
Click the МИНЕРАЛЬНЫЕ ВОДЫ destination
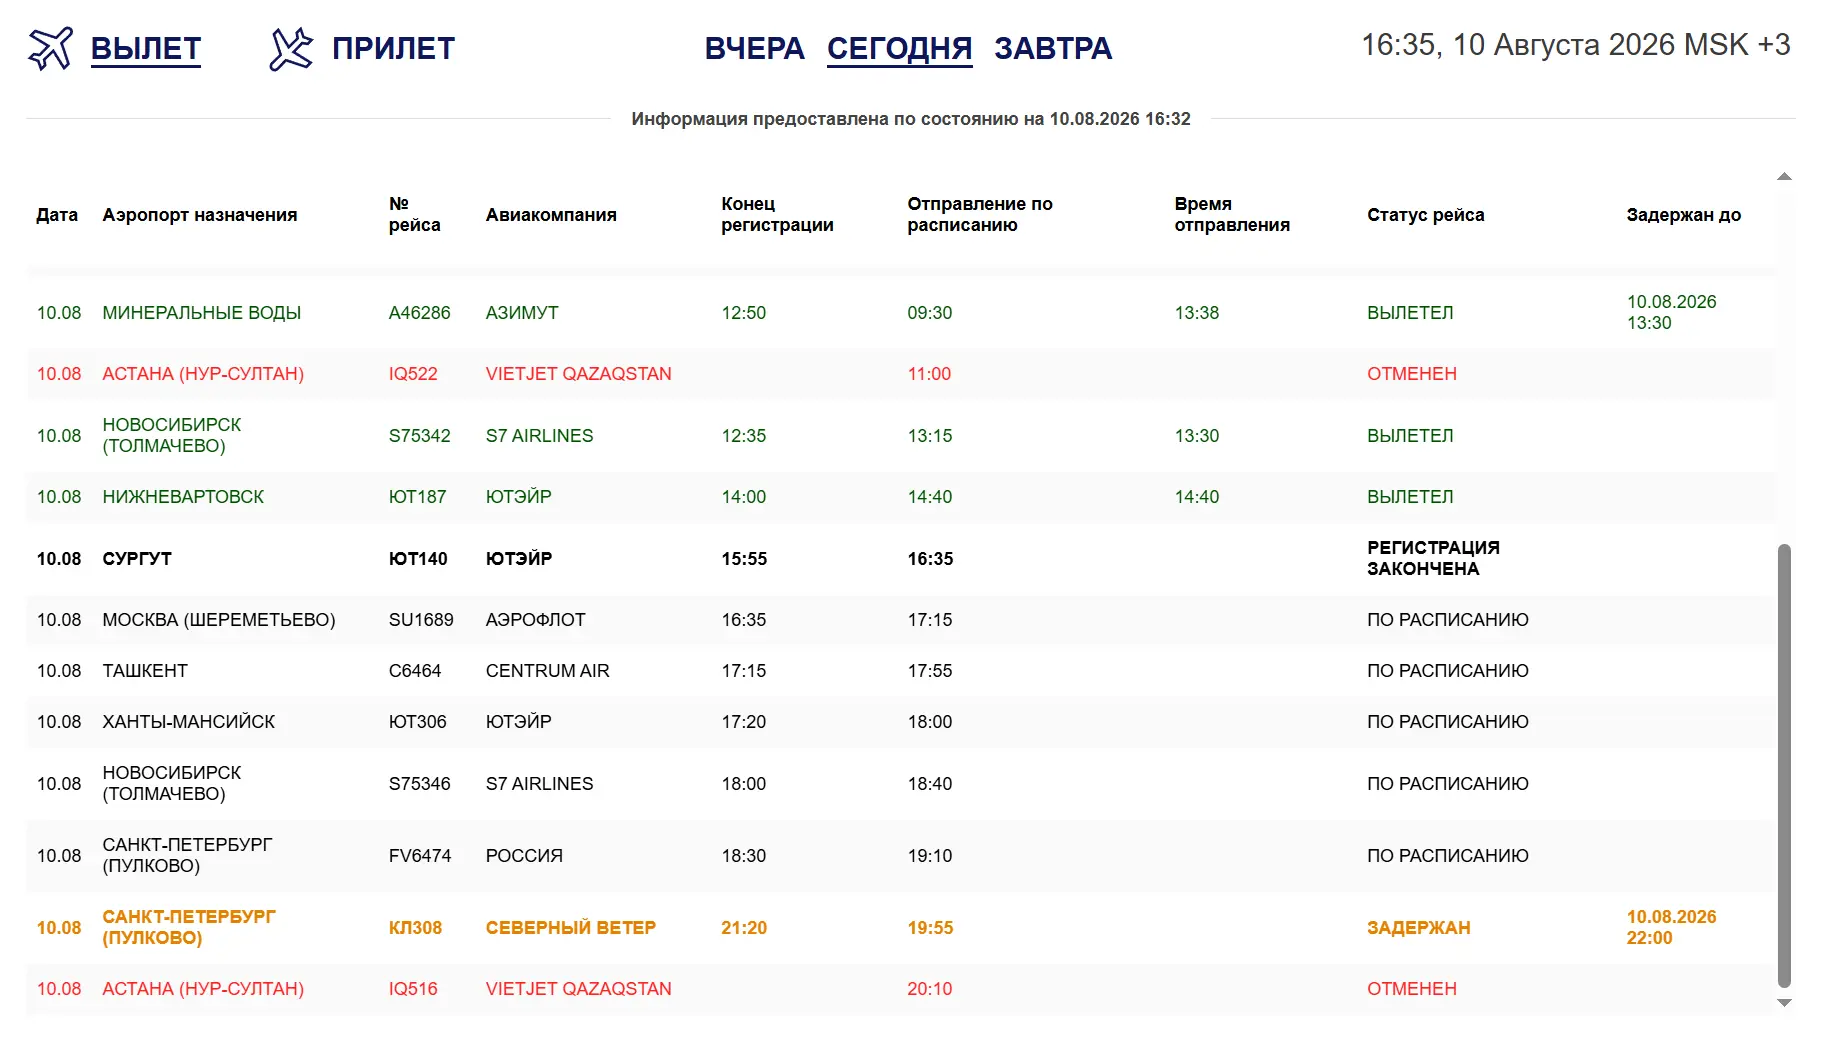click(x=202, y=313)
